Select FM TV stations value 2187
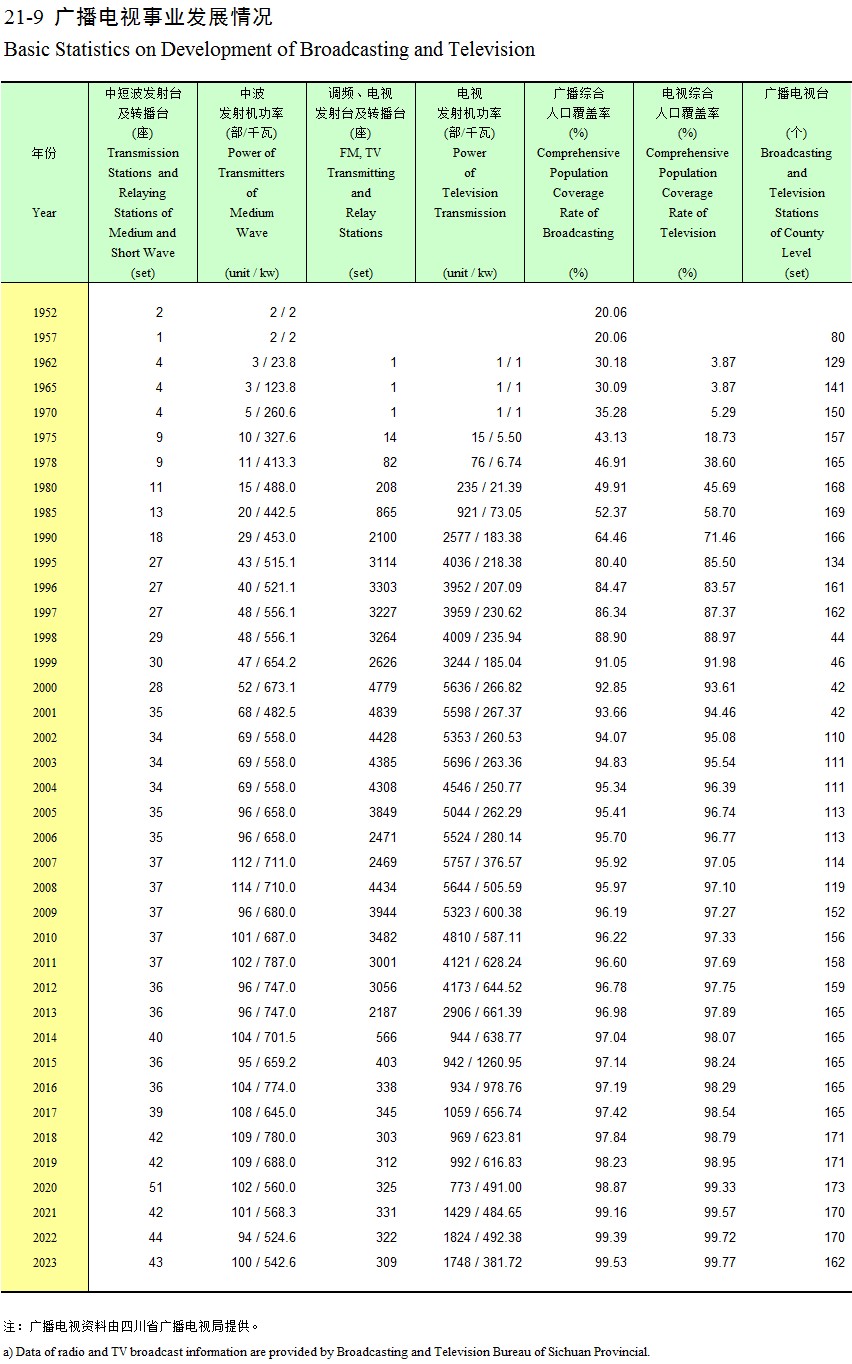Viewport: 852px width, 1364px height. point(383,1013)
